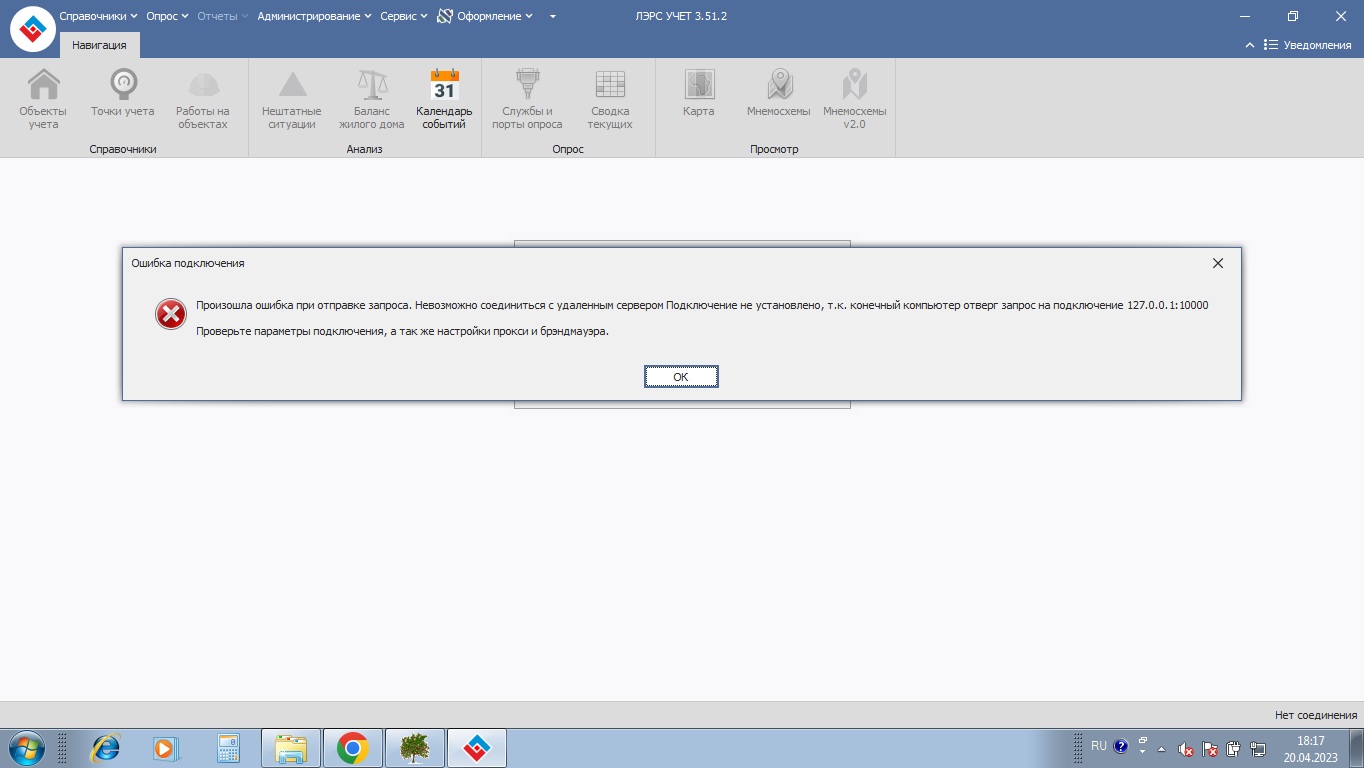Click the language bar options arrow
The height and width of the screenshot is (768, 1364).
1143,752
